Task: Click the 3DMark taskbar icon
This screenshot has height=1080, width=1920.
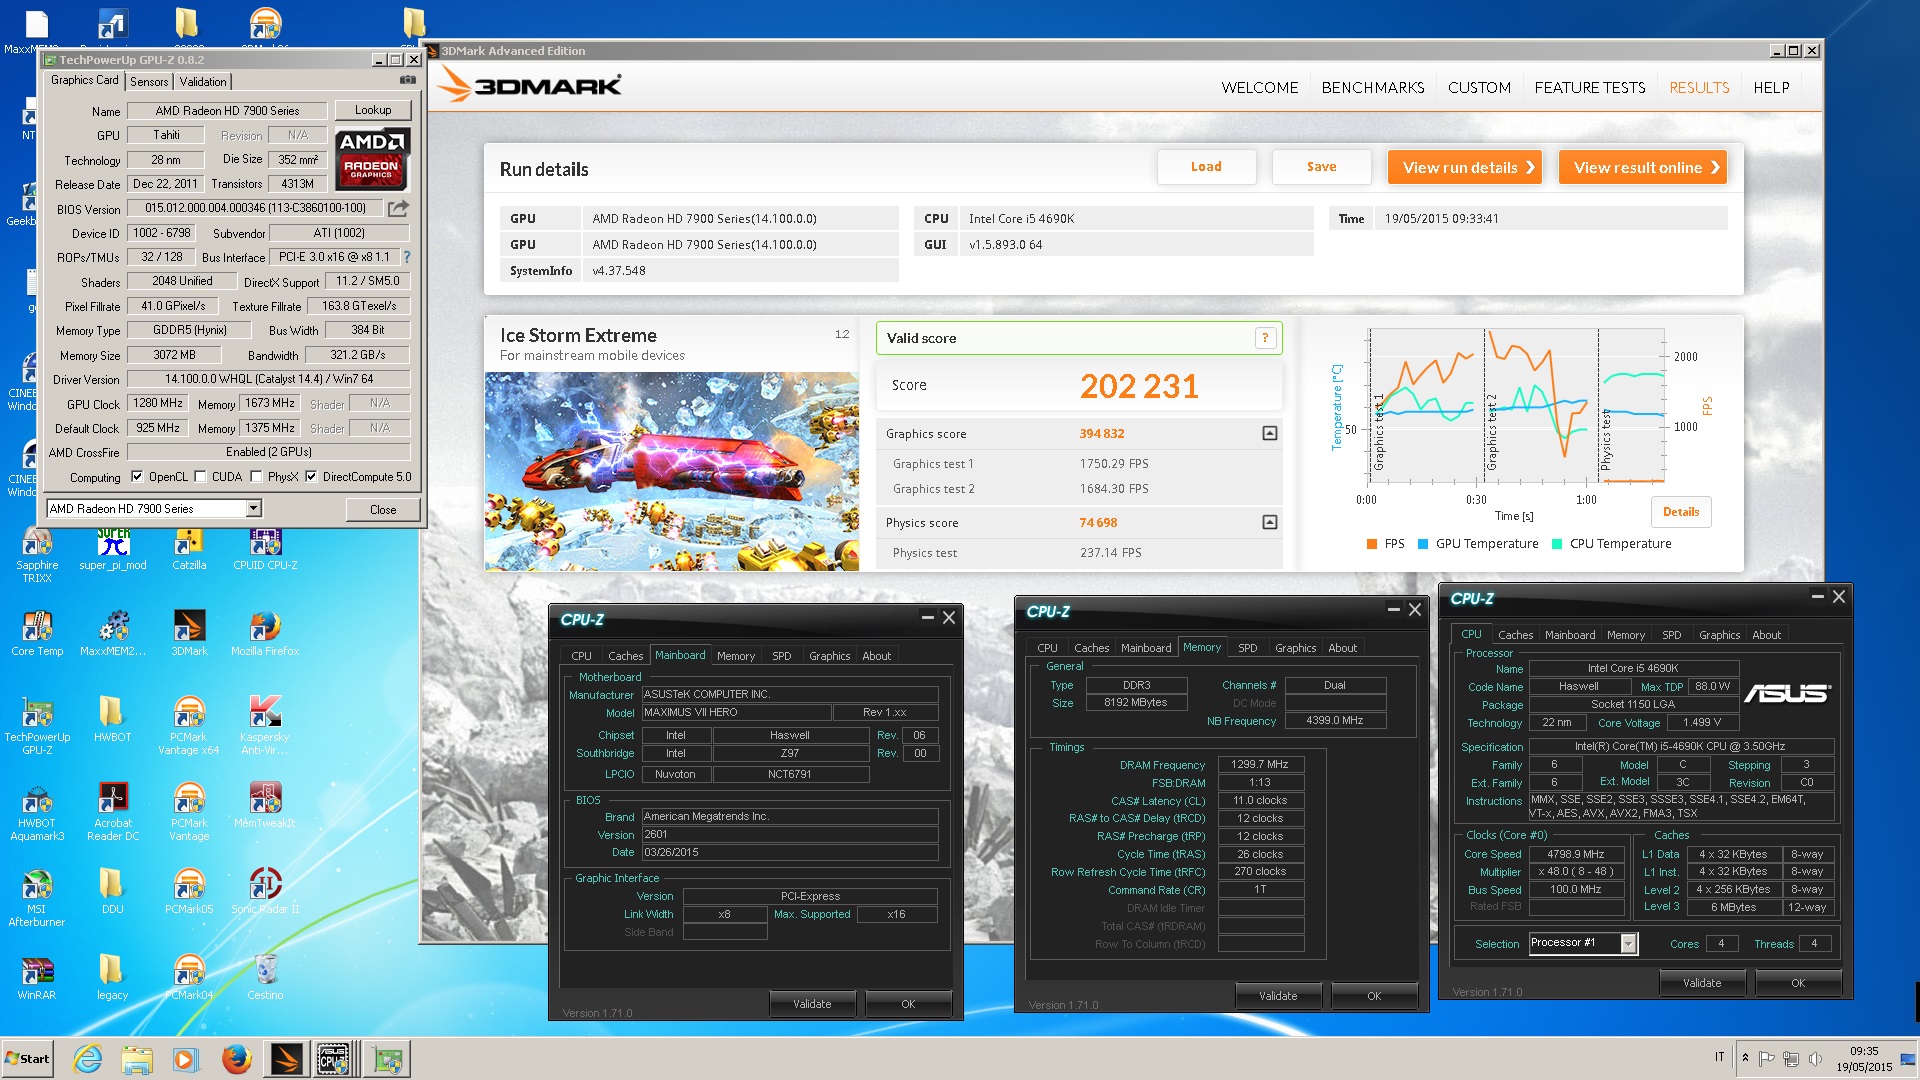Action: 286,1059
